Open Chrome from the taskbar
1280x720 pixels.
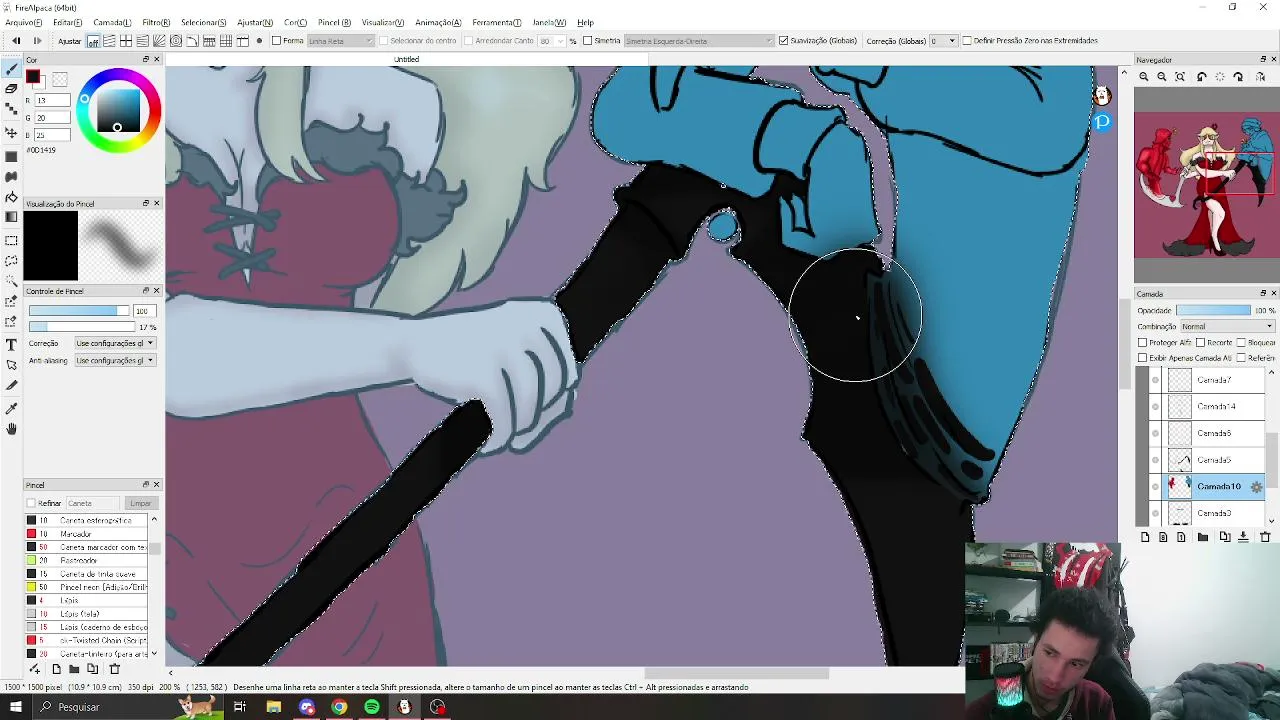click(339, 707)
